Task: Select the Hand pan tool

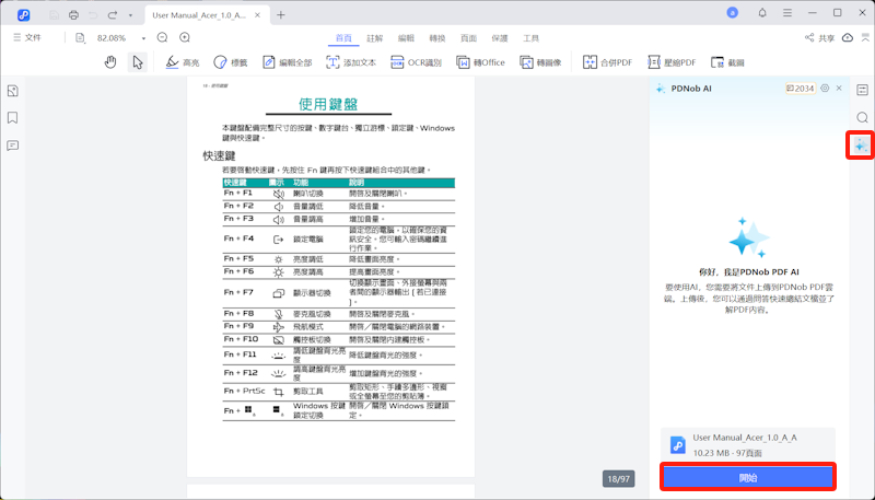Action: pos(110,62)
